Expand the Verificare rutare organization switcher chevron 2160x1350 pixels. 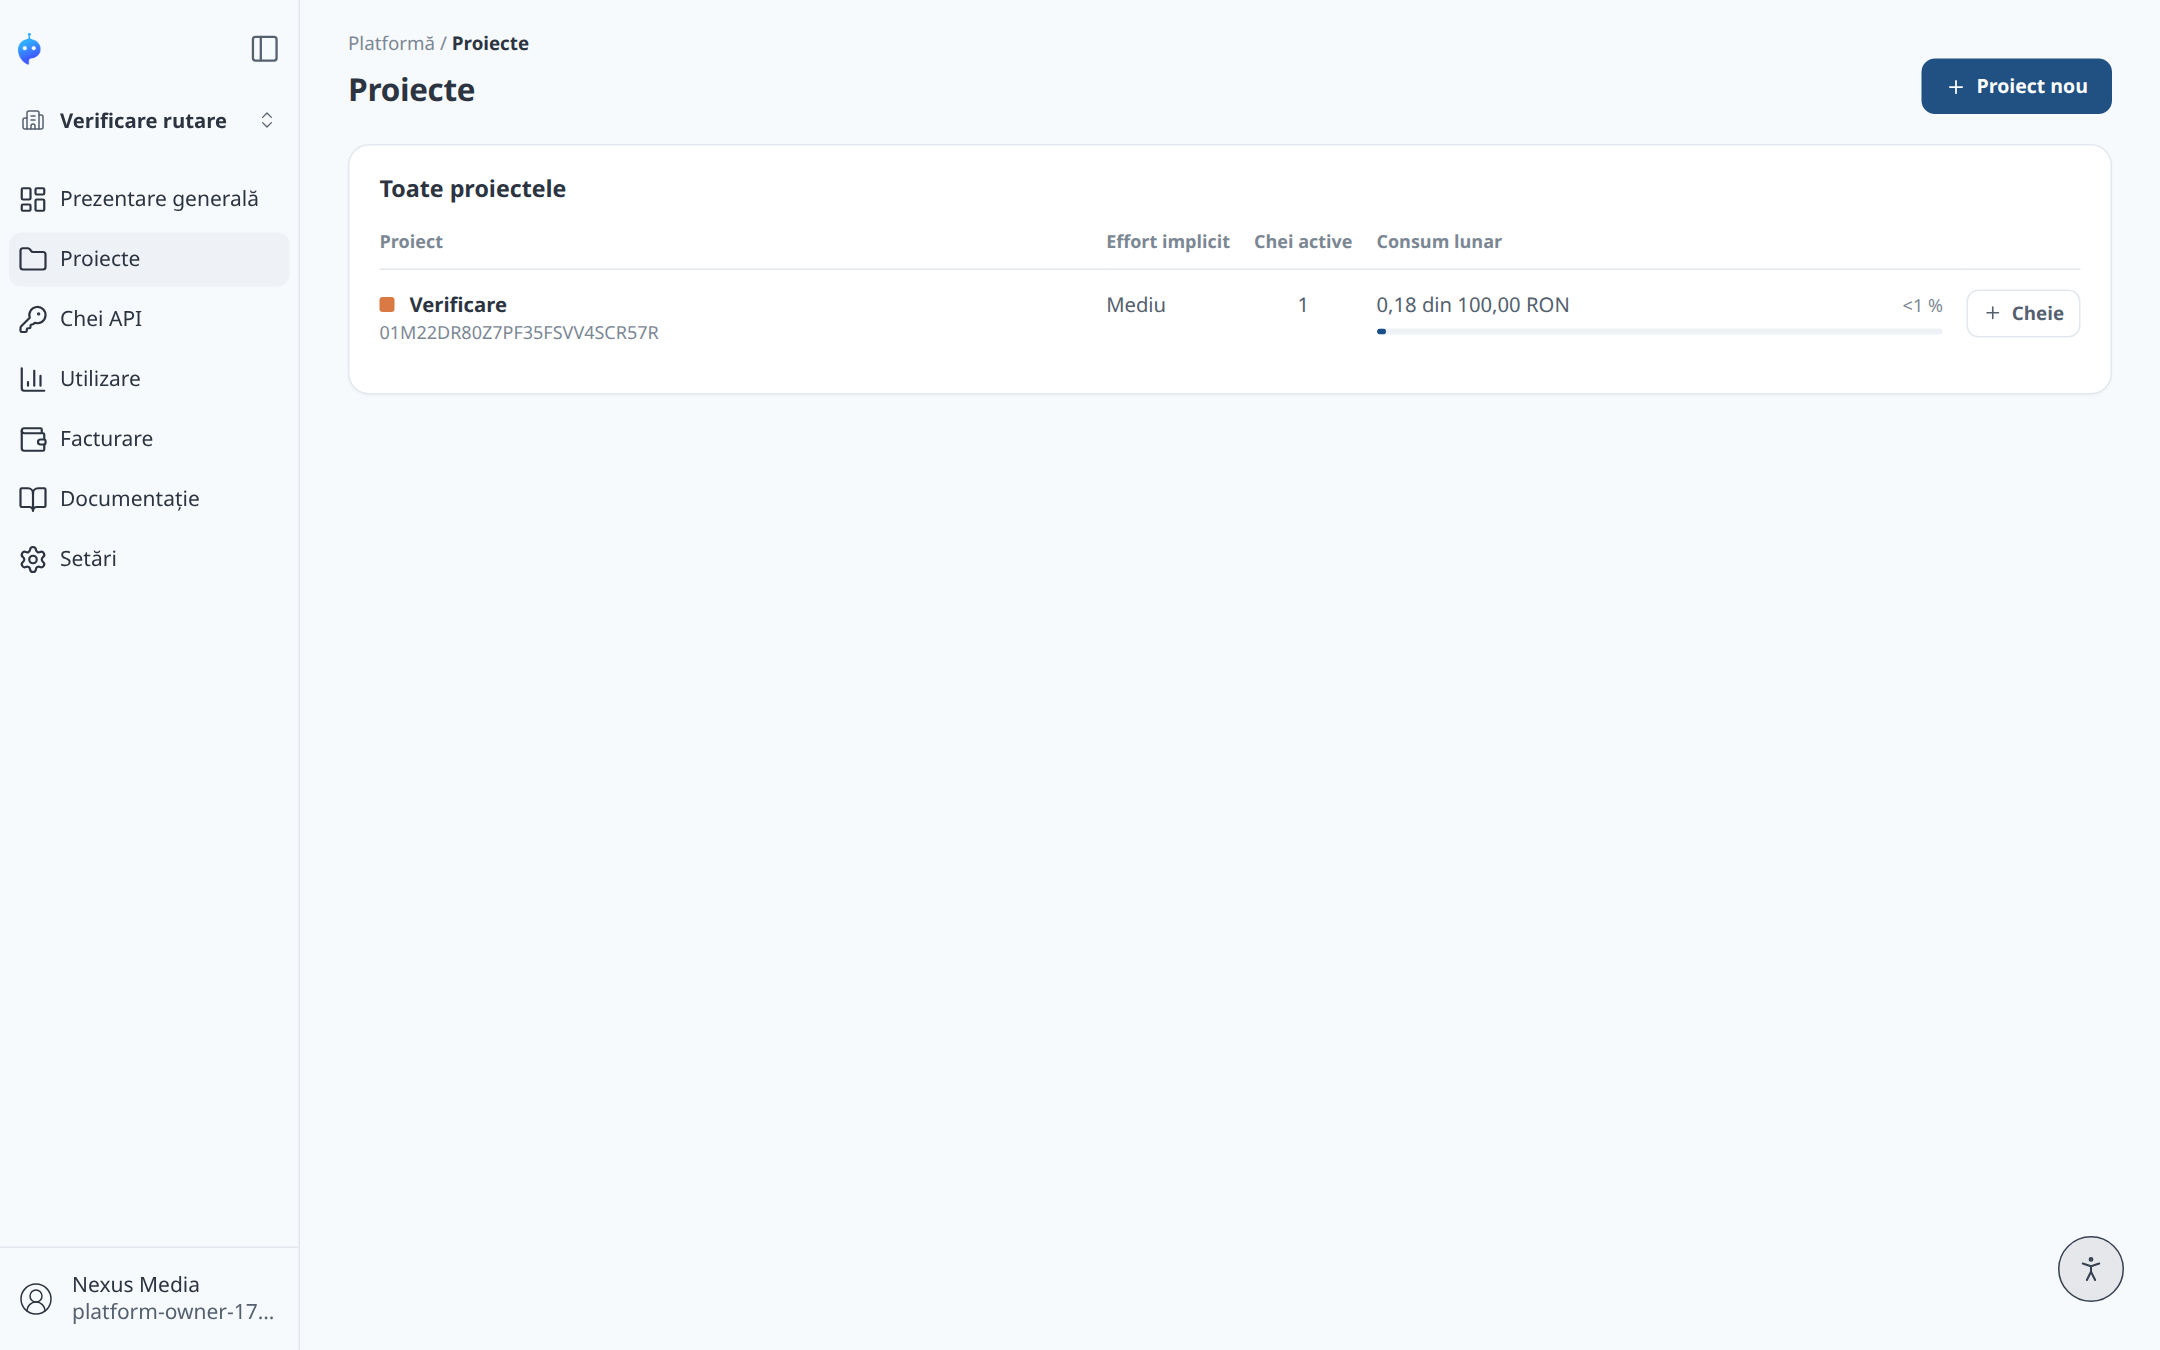click(267, 120)
